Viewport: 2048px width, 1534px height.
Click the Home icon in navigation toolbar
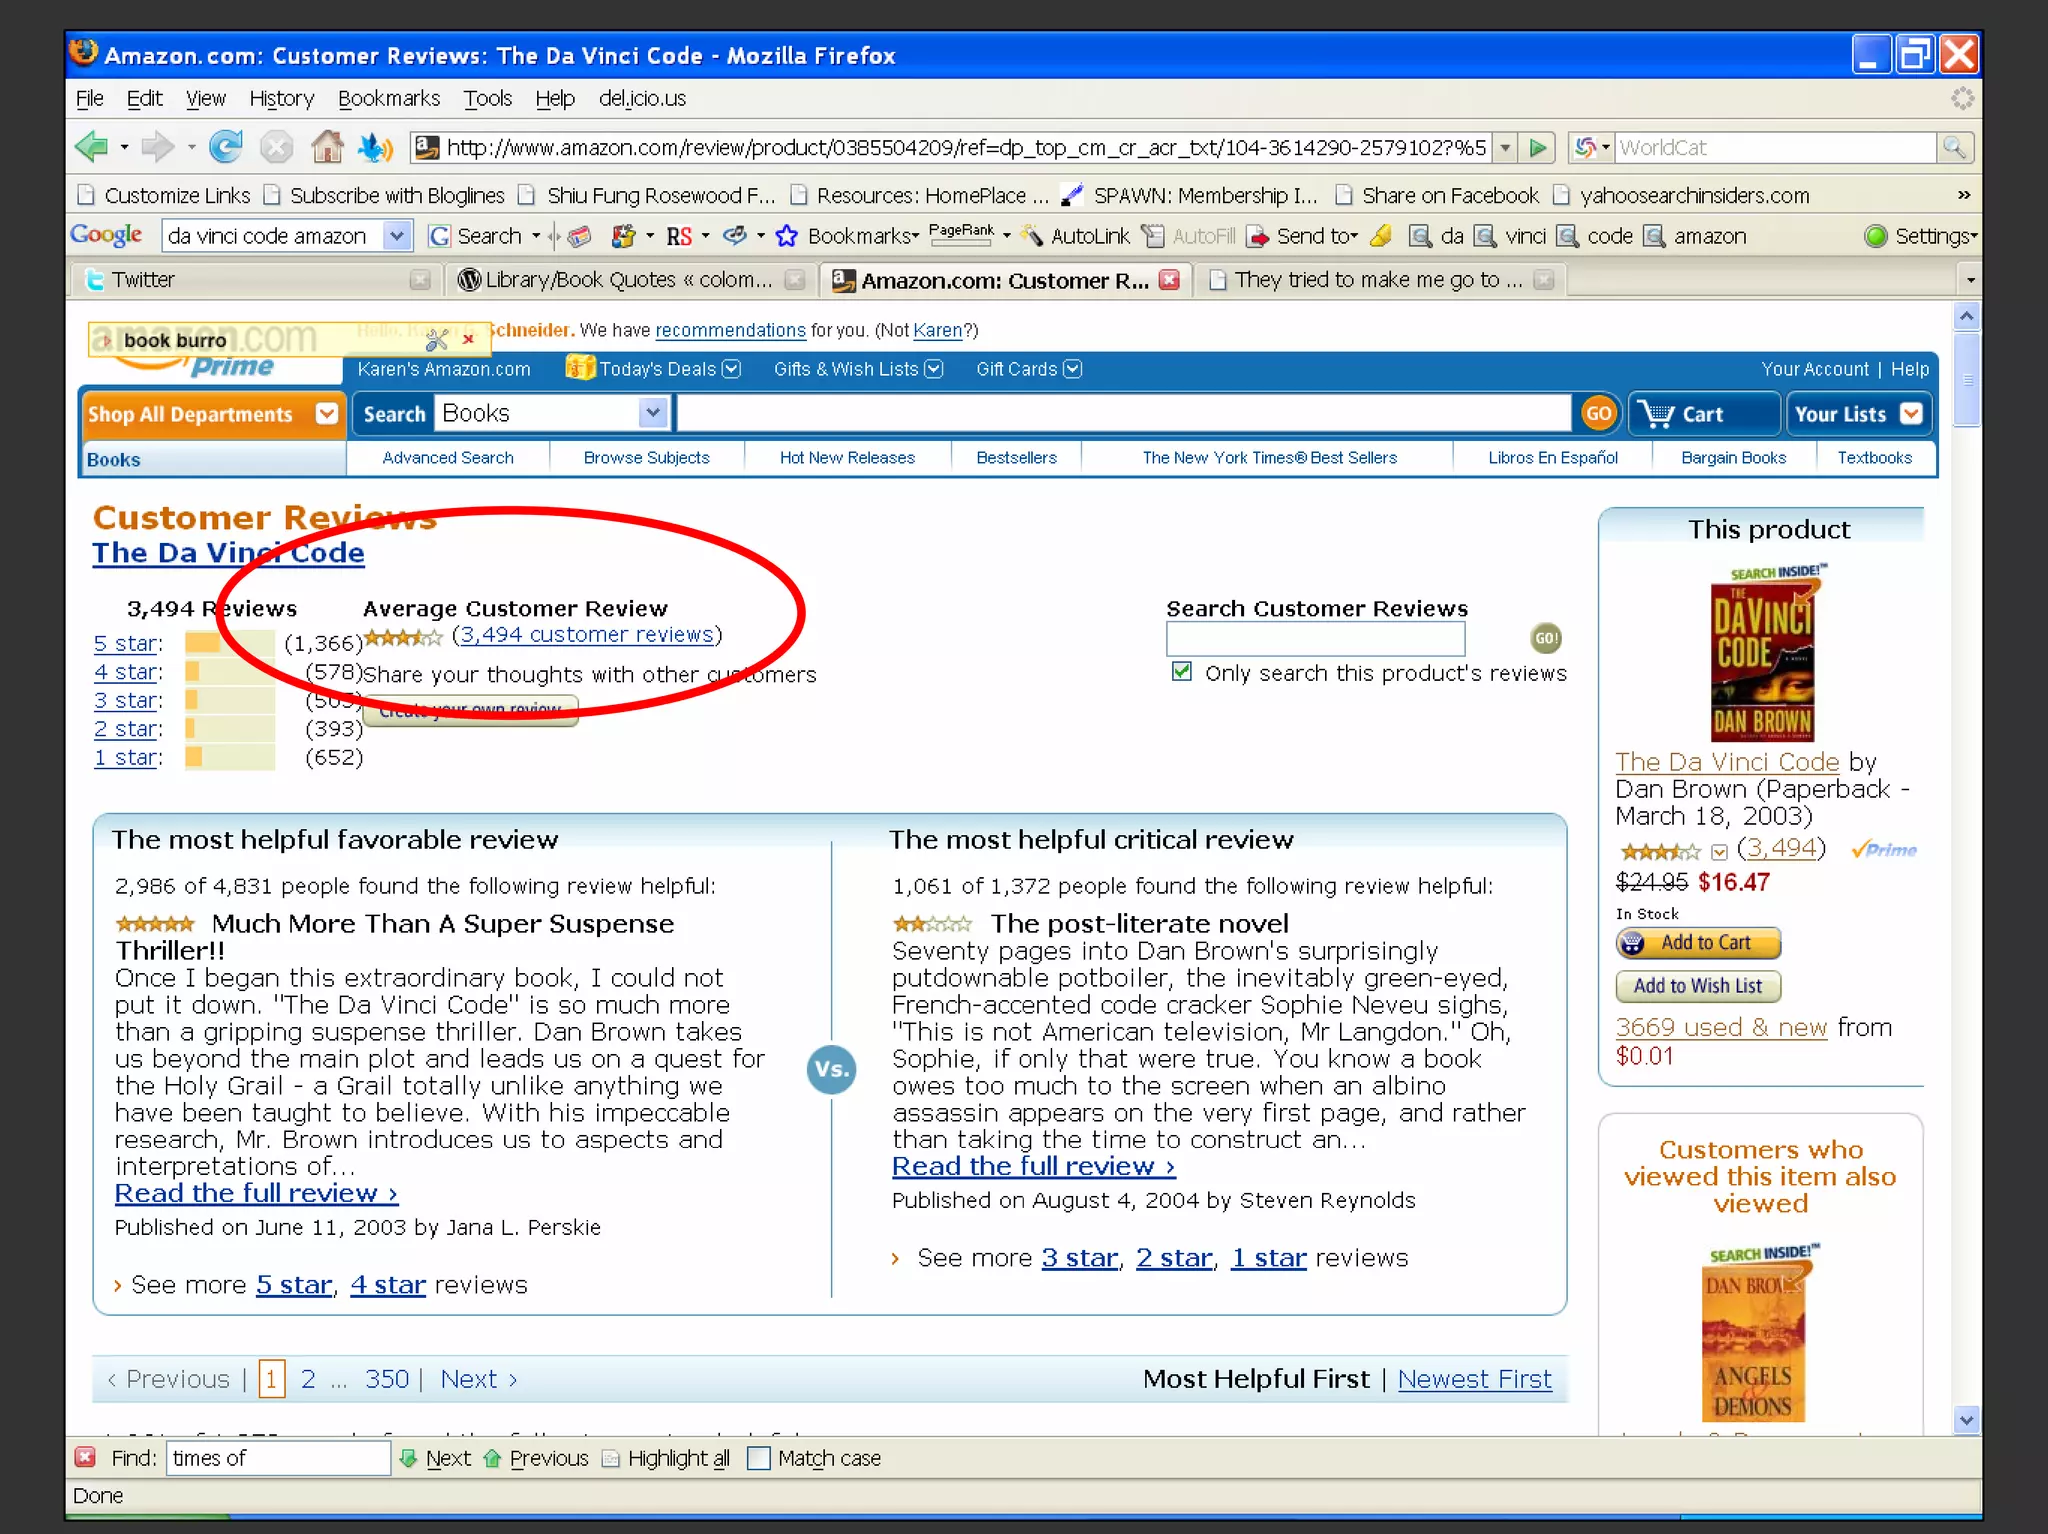tap(327, 148)
